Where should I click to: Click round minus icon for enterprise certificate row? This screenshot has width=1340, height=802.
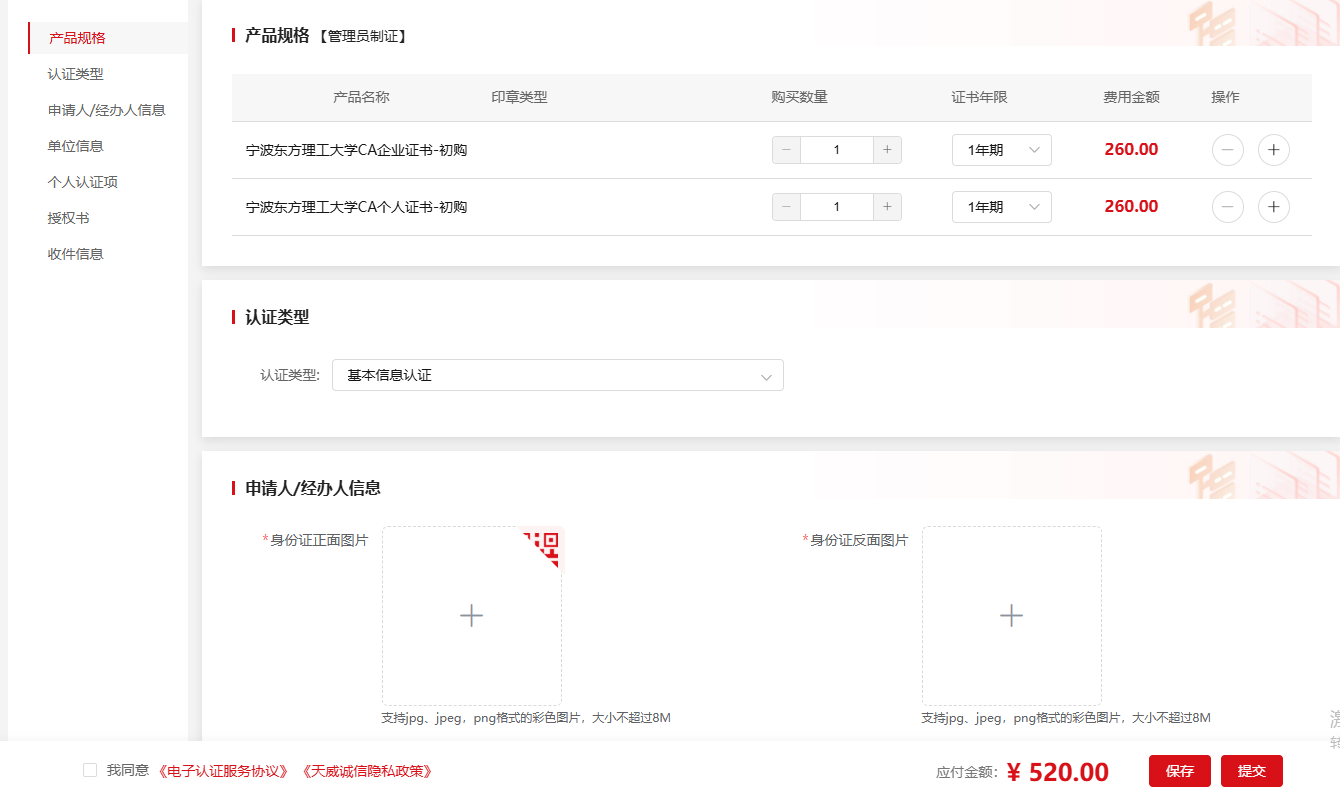coord(1227,150)
